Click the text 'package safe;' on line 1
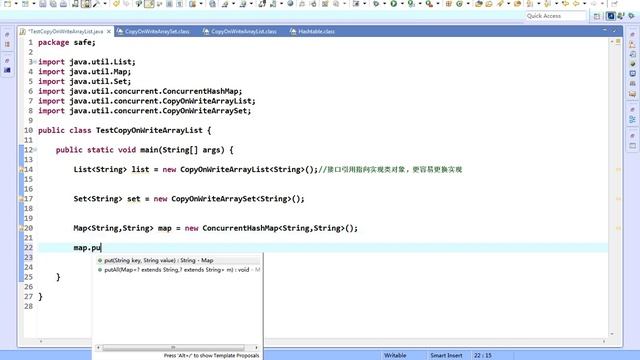The width and height of the screenshot is (640, 360). pos(67,42)
